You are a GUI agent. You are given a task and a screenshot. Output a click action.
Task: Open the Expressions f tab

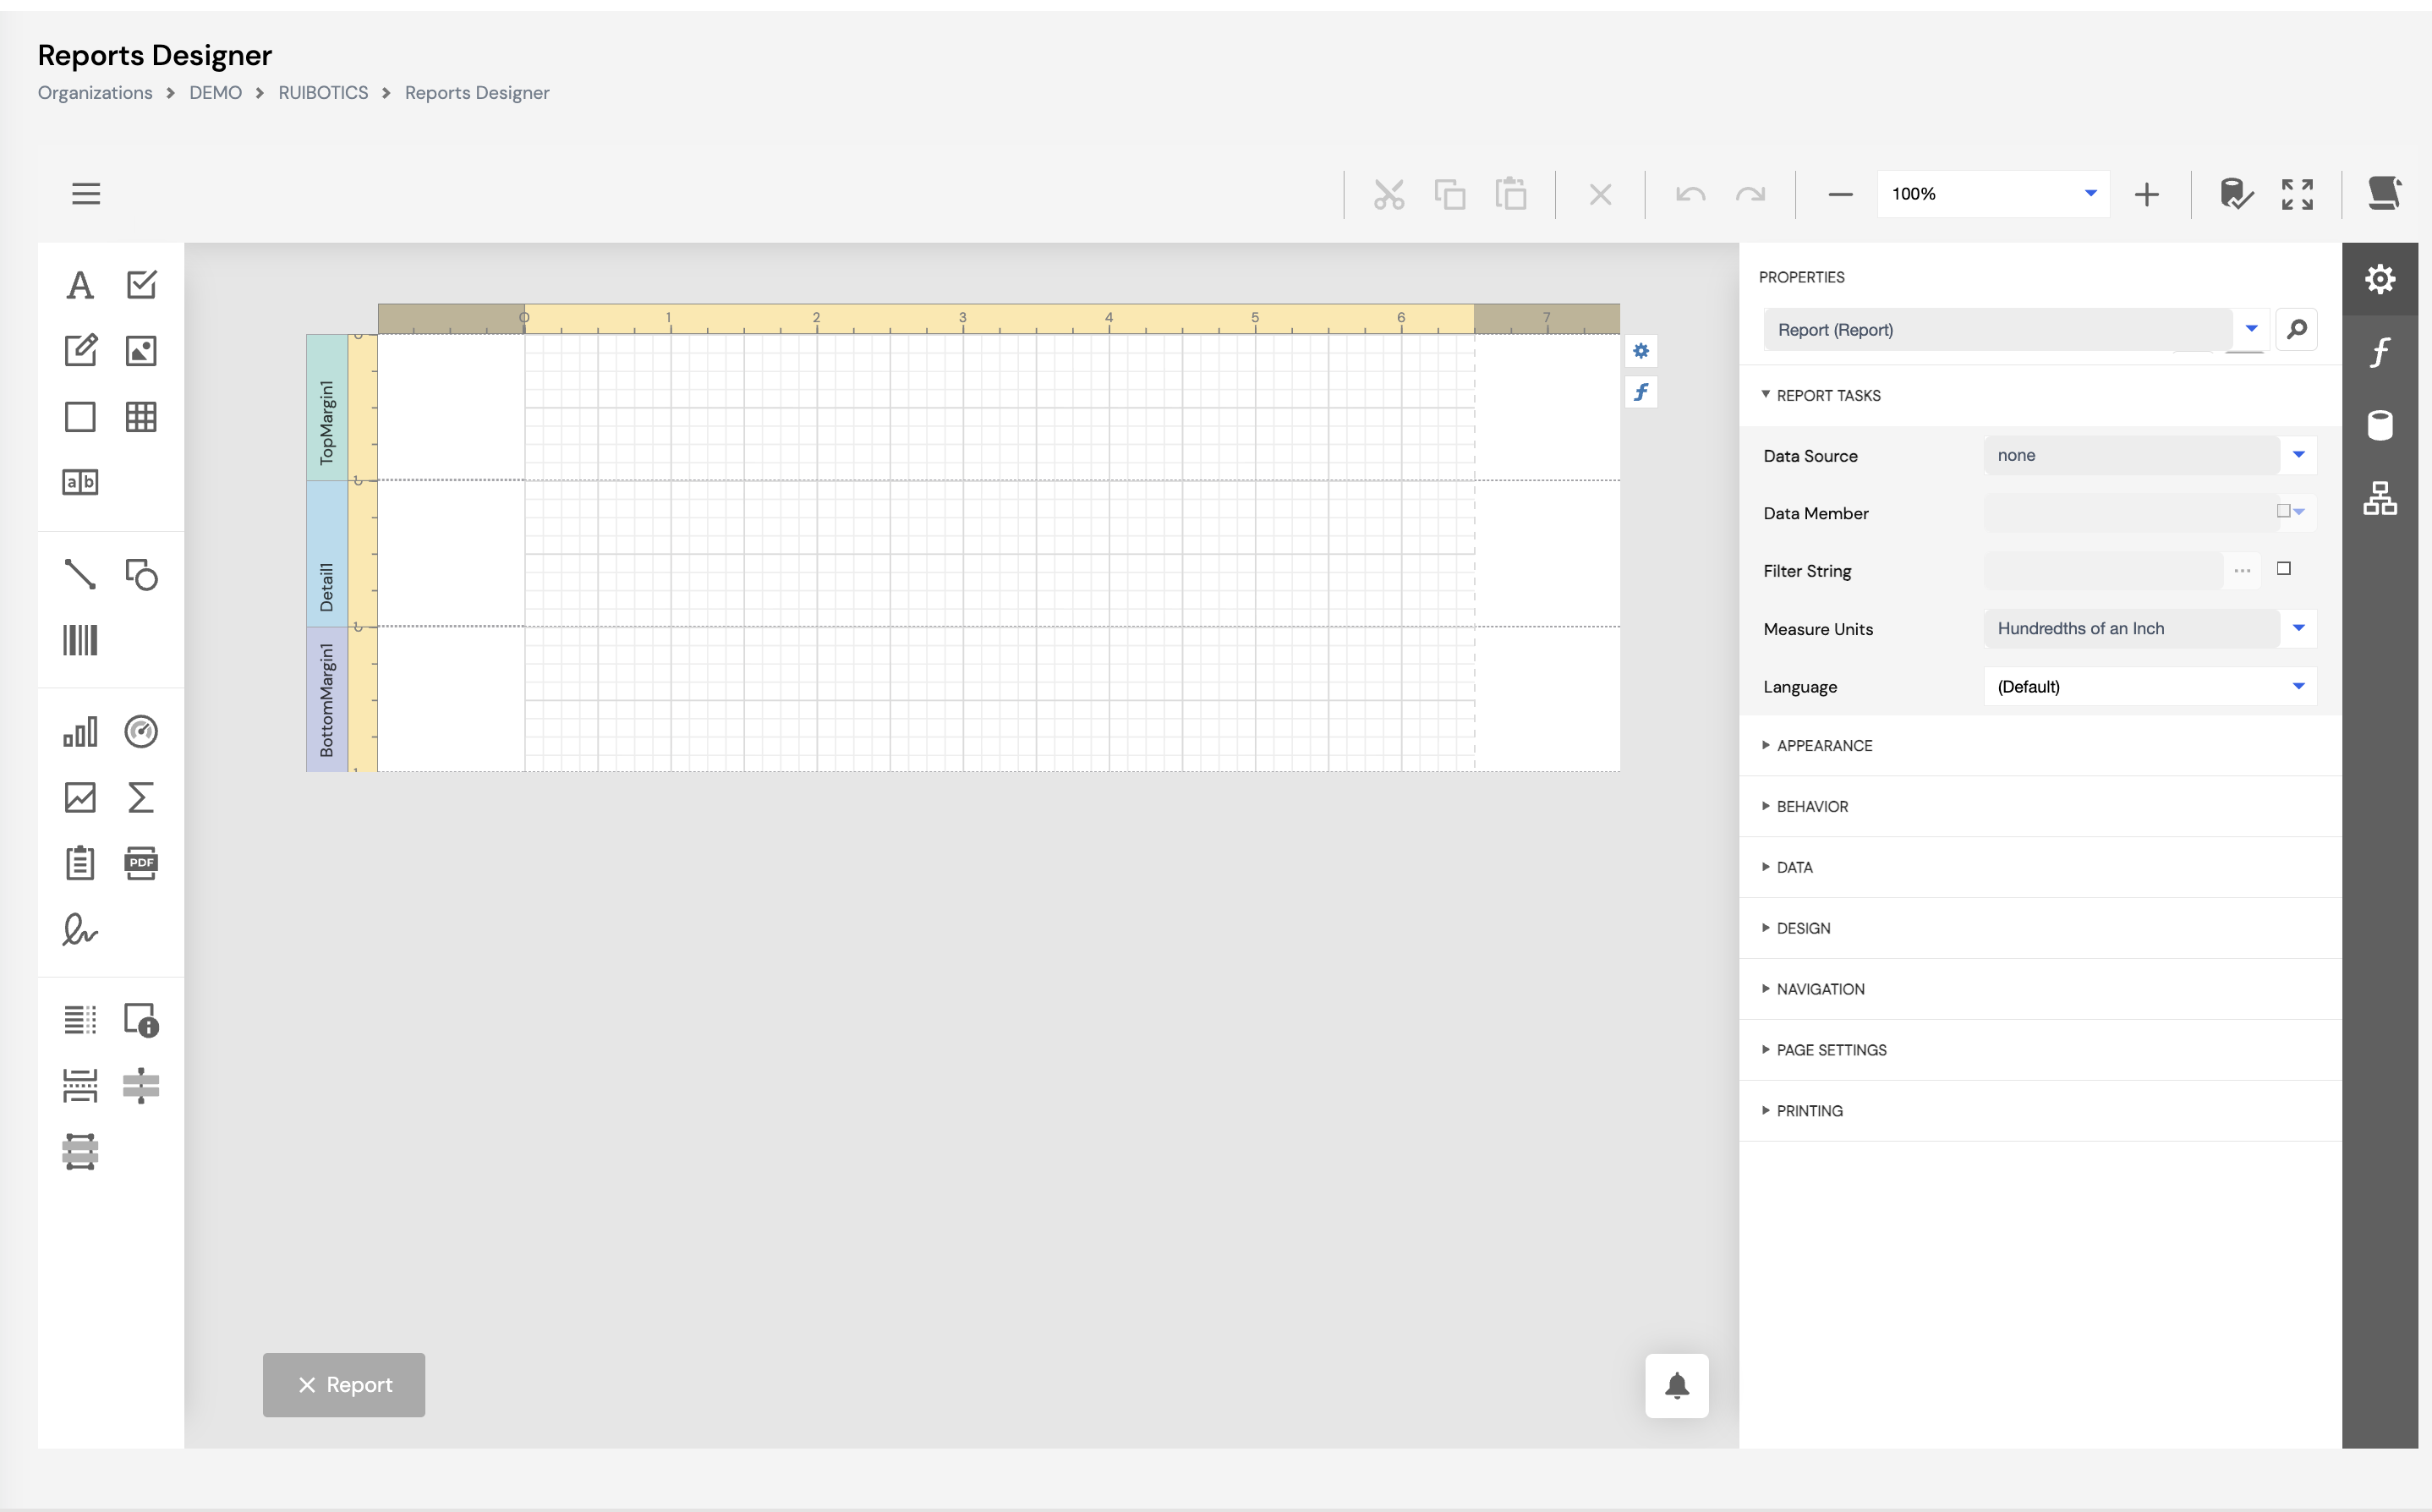2379,352
